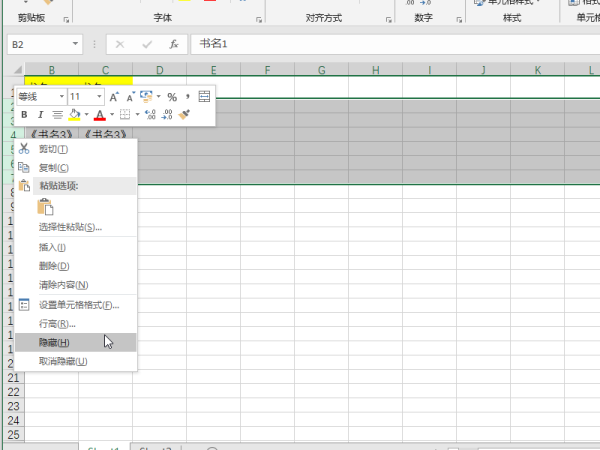Viewport: 600px width, 450px height.
Task: Click 行高(R) in the context menu
Action: [x=56, y=323]
